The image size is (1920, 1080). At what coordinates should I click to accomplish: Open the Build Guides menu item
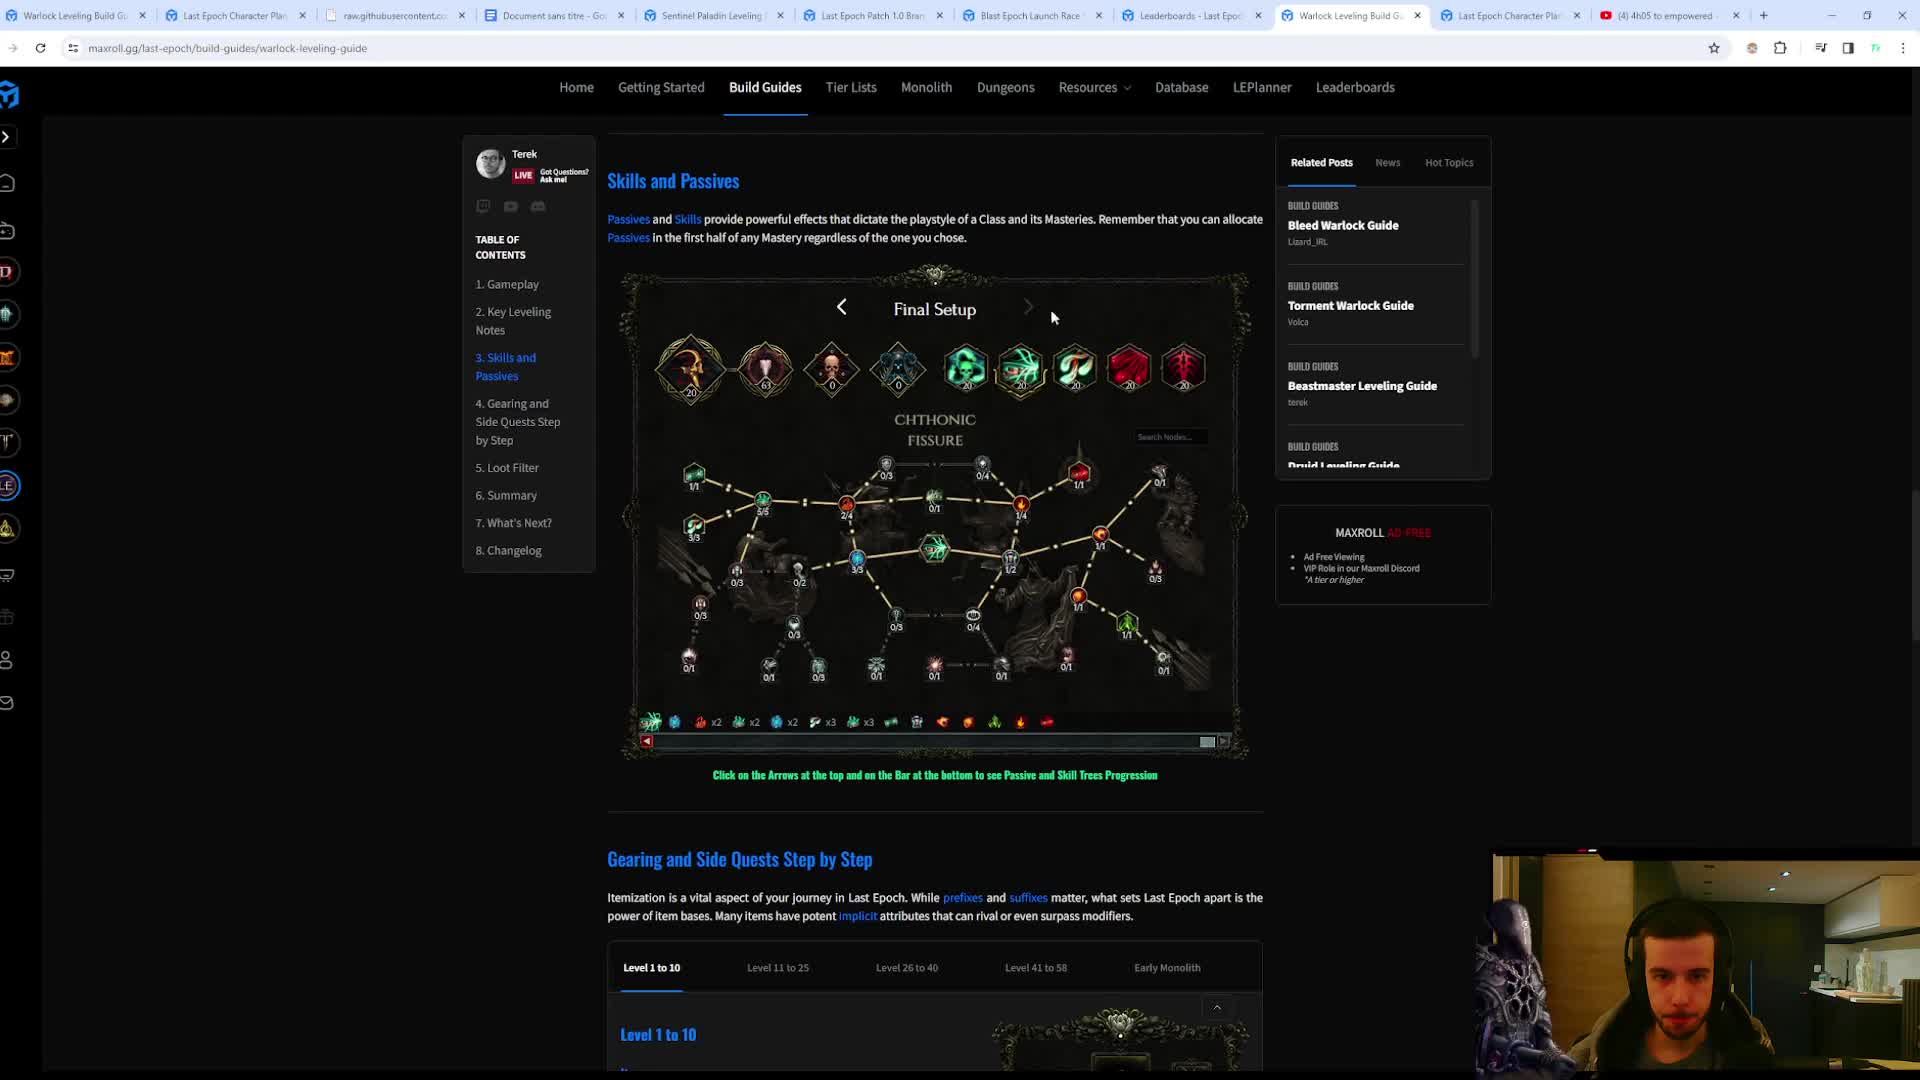coord(765,88)
